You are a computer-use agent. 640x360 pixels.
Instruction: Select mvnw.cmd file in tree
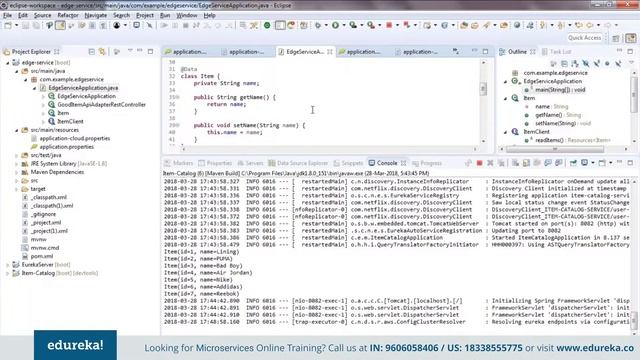pos(41,248)
